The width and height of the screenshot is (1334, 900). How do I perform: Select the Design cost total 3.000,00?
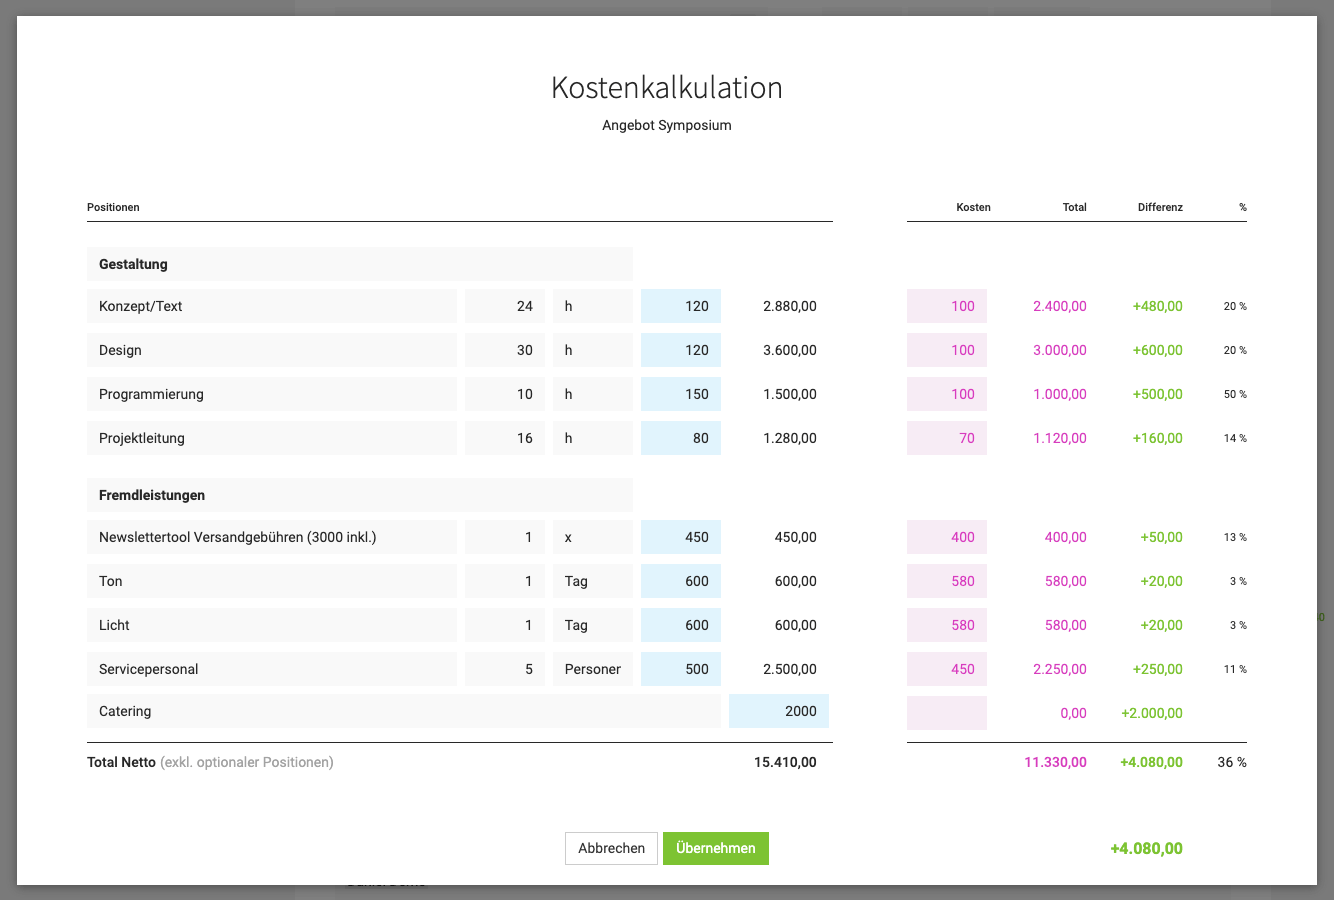click(1059, 350)
